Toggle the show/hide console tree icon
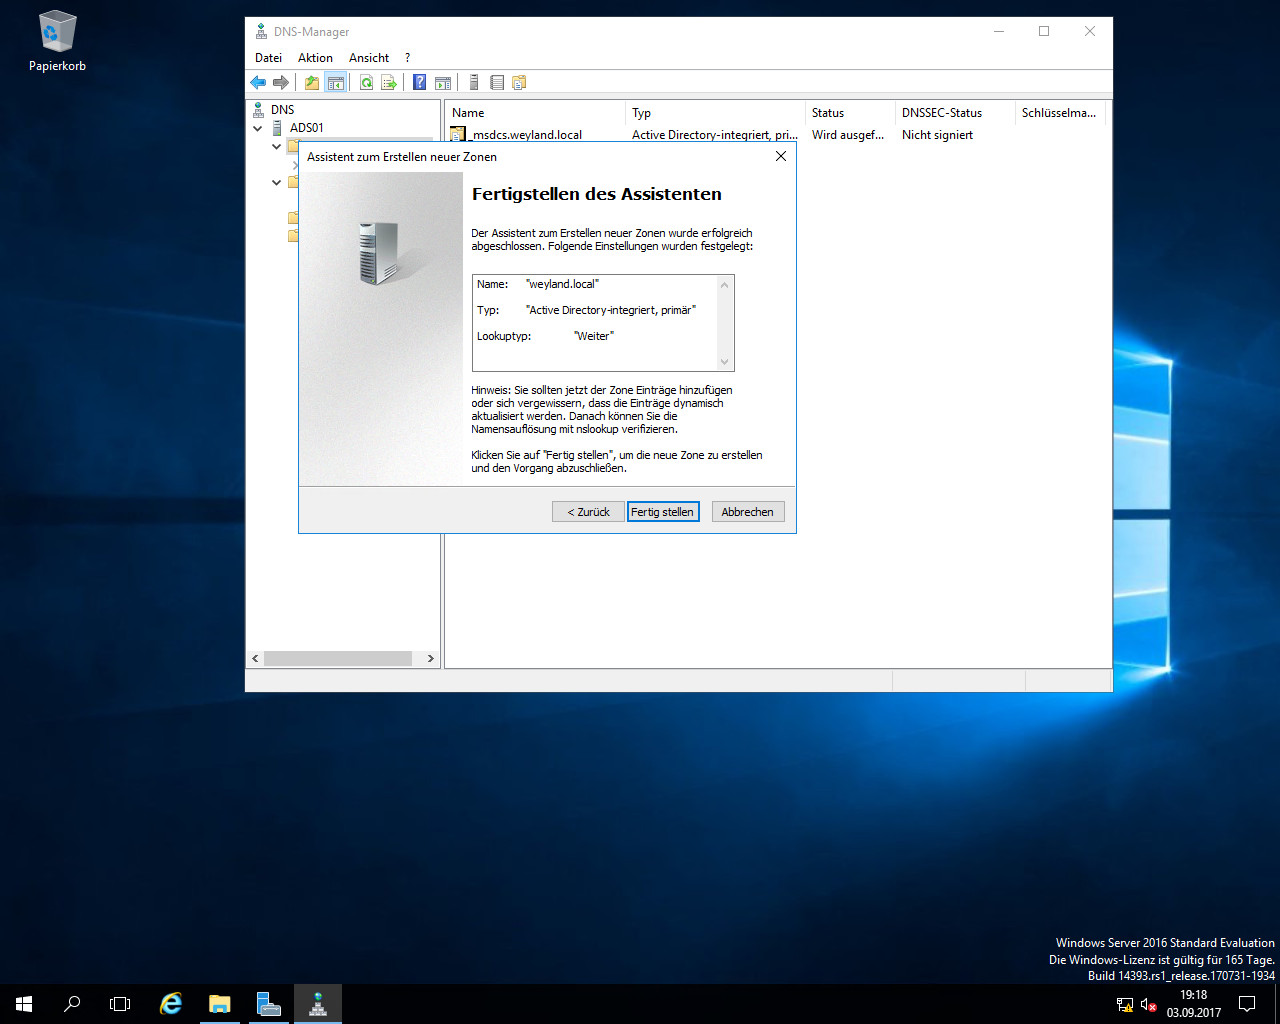Screen dimensions: 1280x1024 pyautogui.click(x=335, y=83)
